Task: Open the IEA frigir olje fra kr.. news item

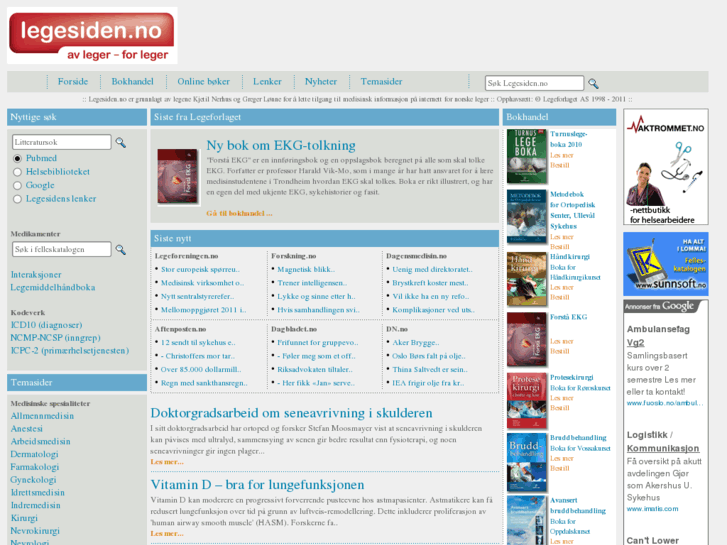Action: coord(428,383)
